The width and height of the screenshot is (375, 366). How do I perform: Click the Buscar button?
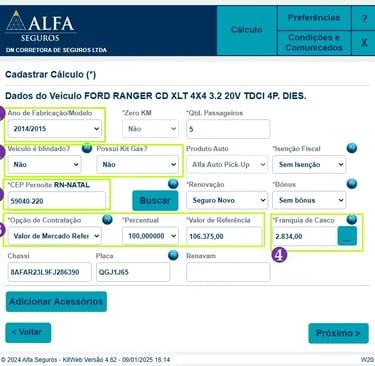(155, 200)
